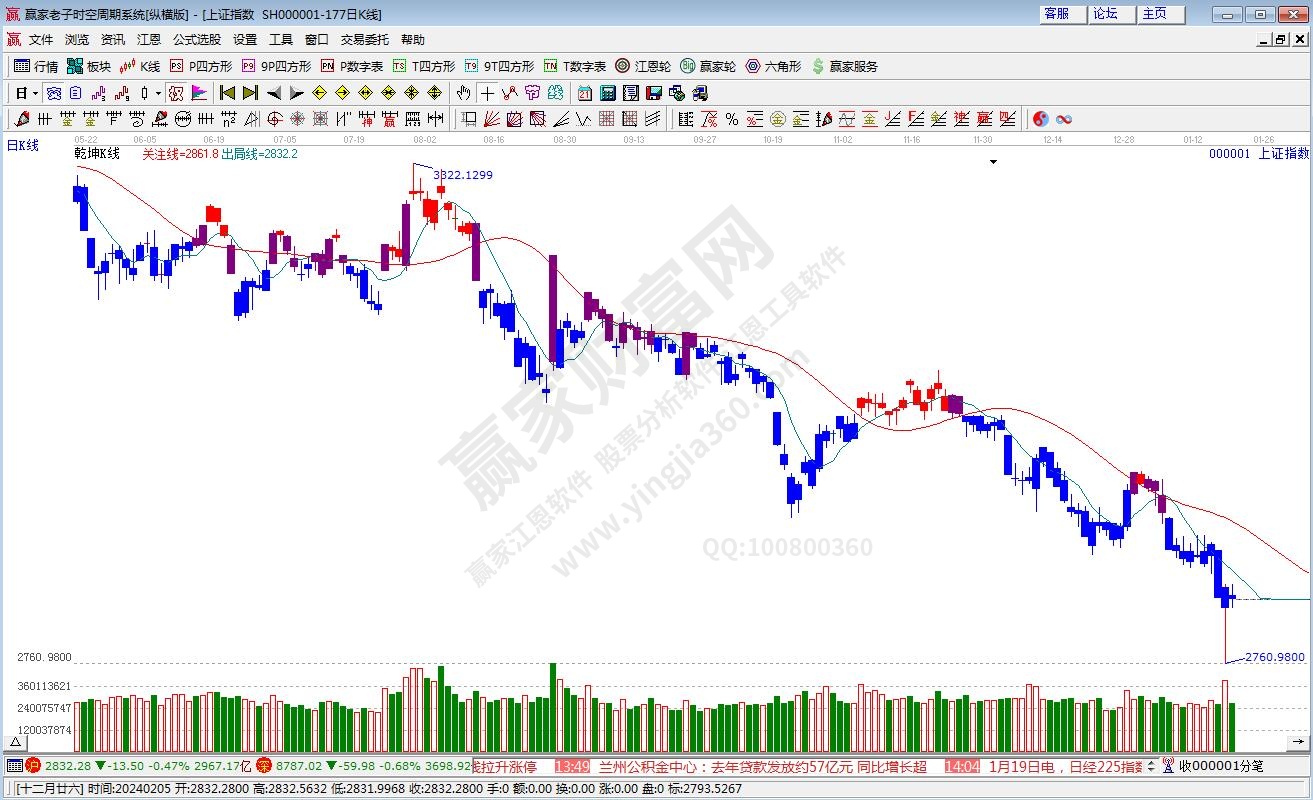Image resolution: width=1313 pixels, height=800 pixels.
Task: Click the yin-yang Taiji icon
Action: click(1040, 119)
